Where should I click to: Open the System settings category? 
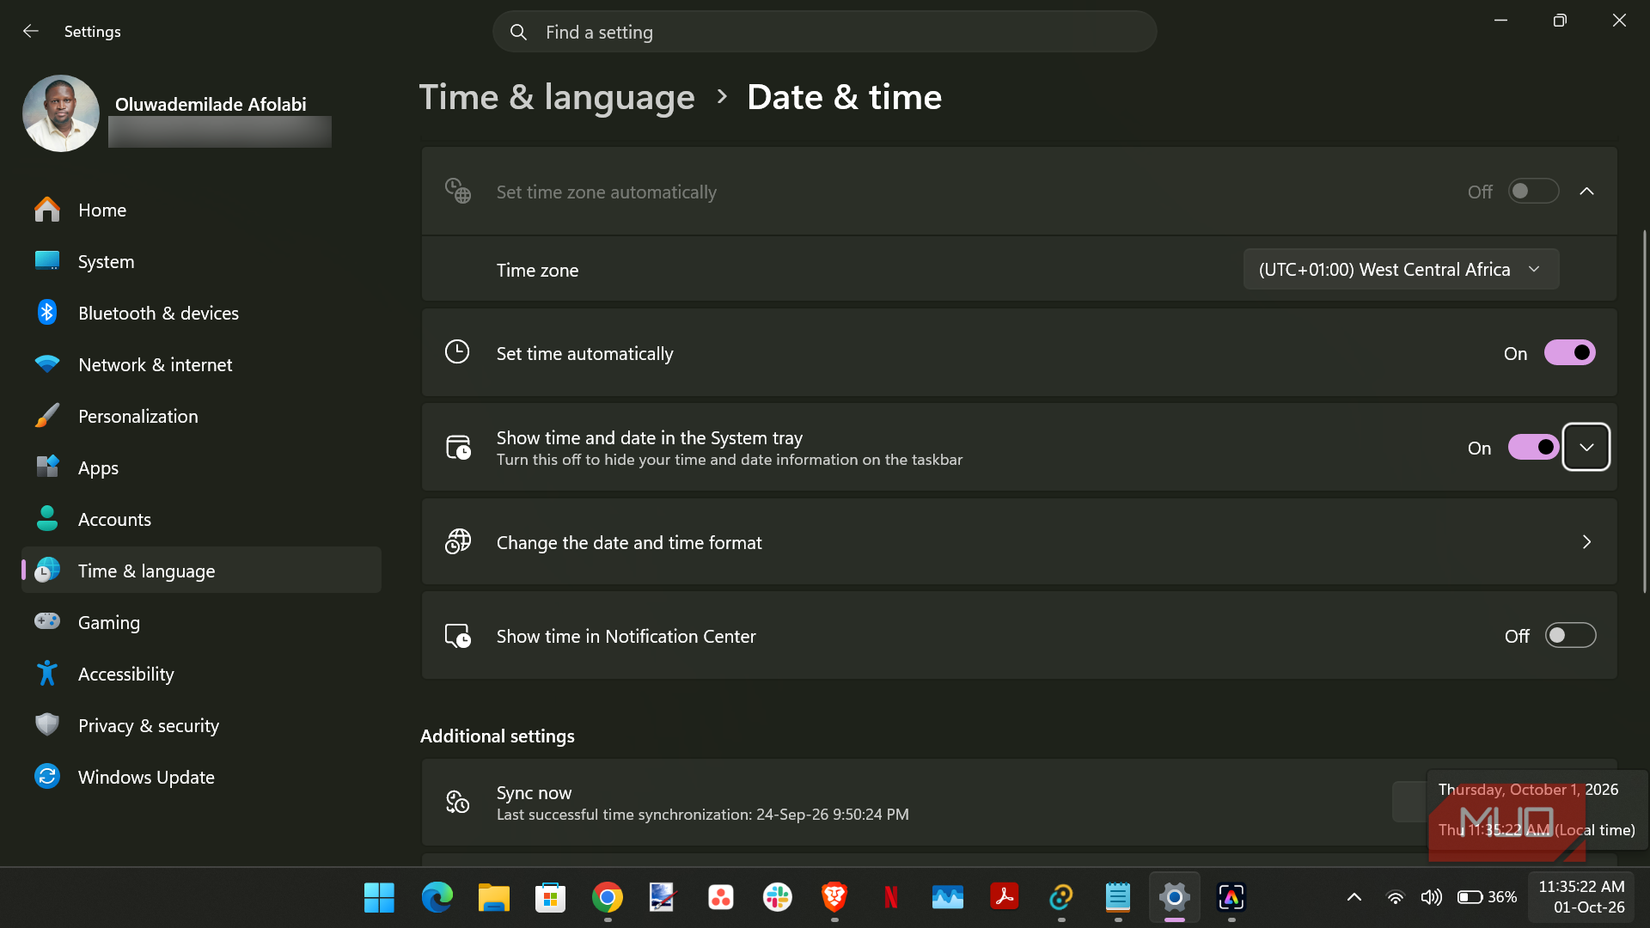(201, 261)
